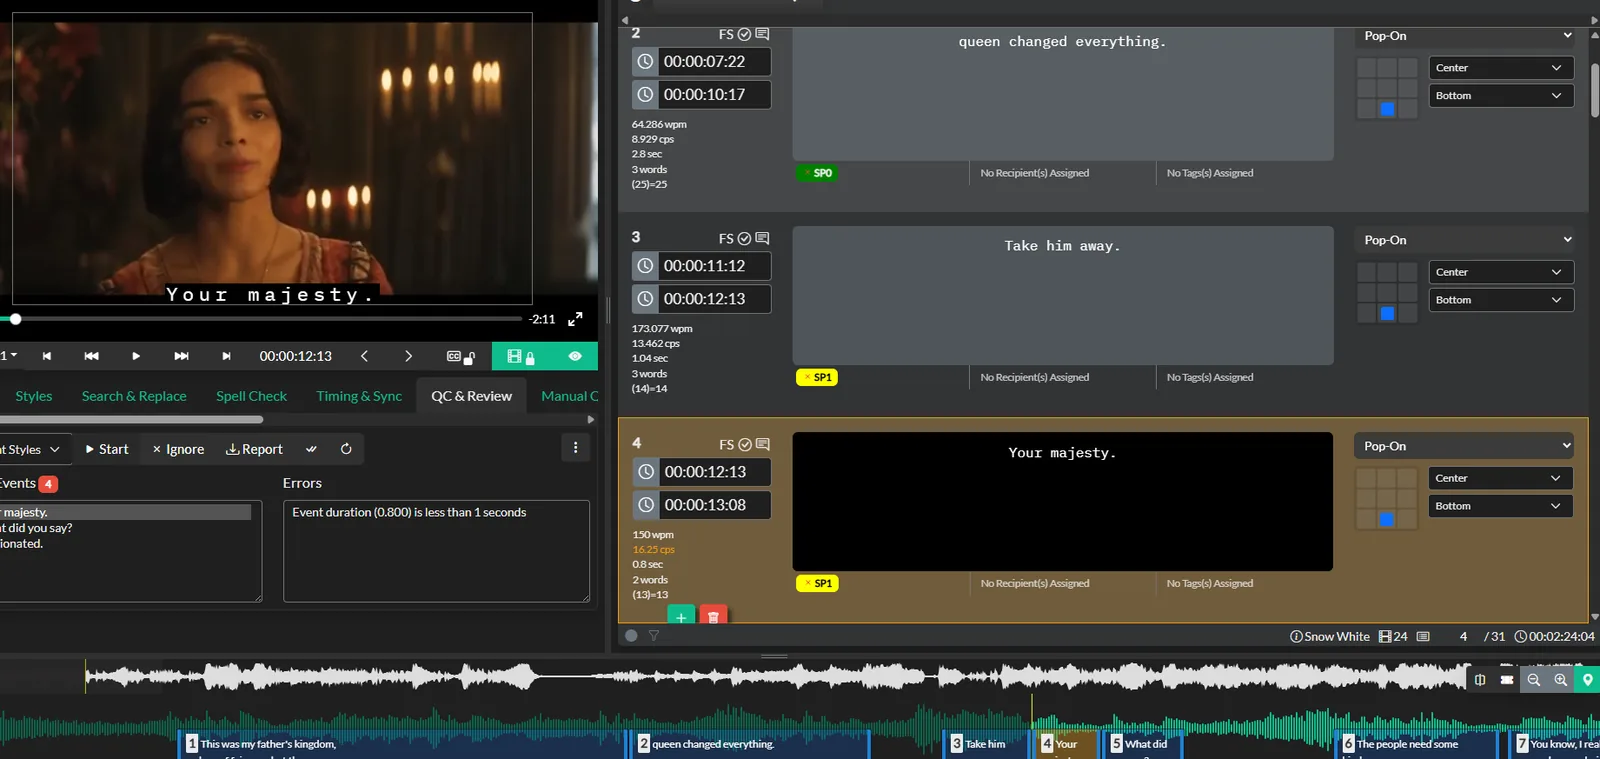Open Bottom position dropdown for event 3
Viewport: 1600px width, 759px height.
(x=1501, y=300)
